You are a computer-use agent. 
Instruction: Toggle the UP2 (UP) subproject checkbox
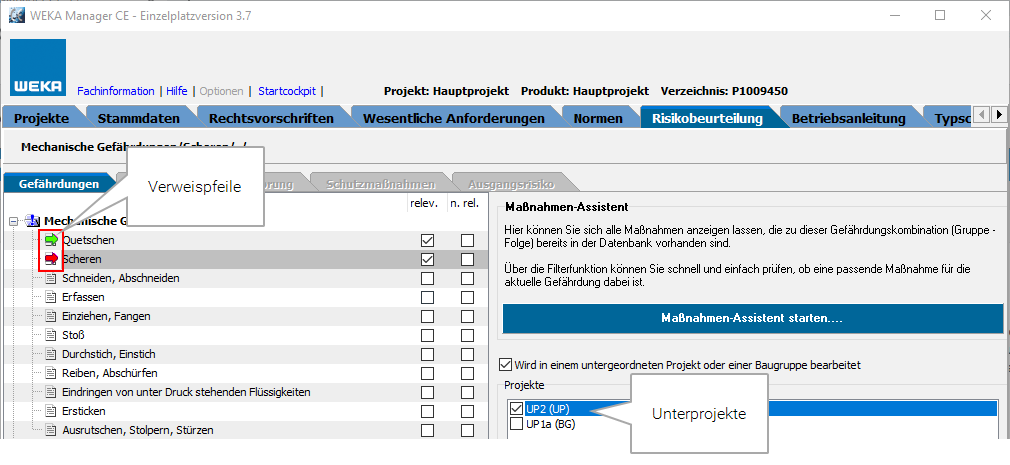(516, 408)
